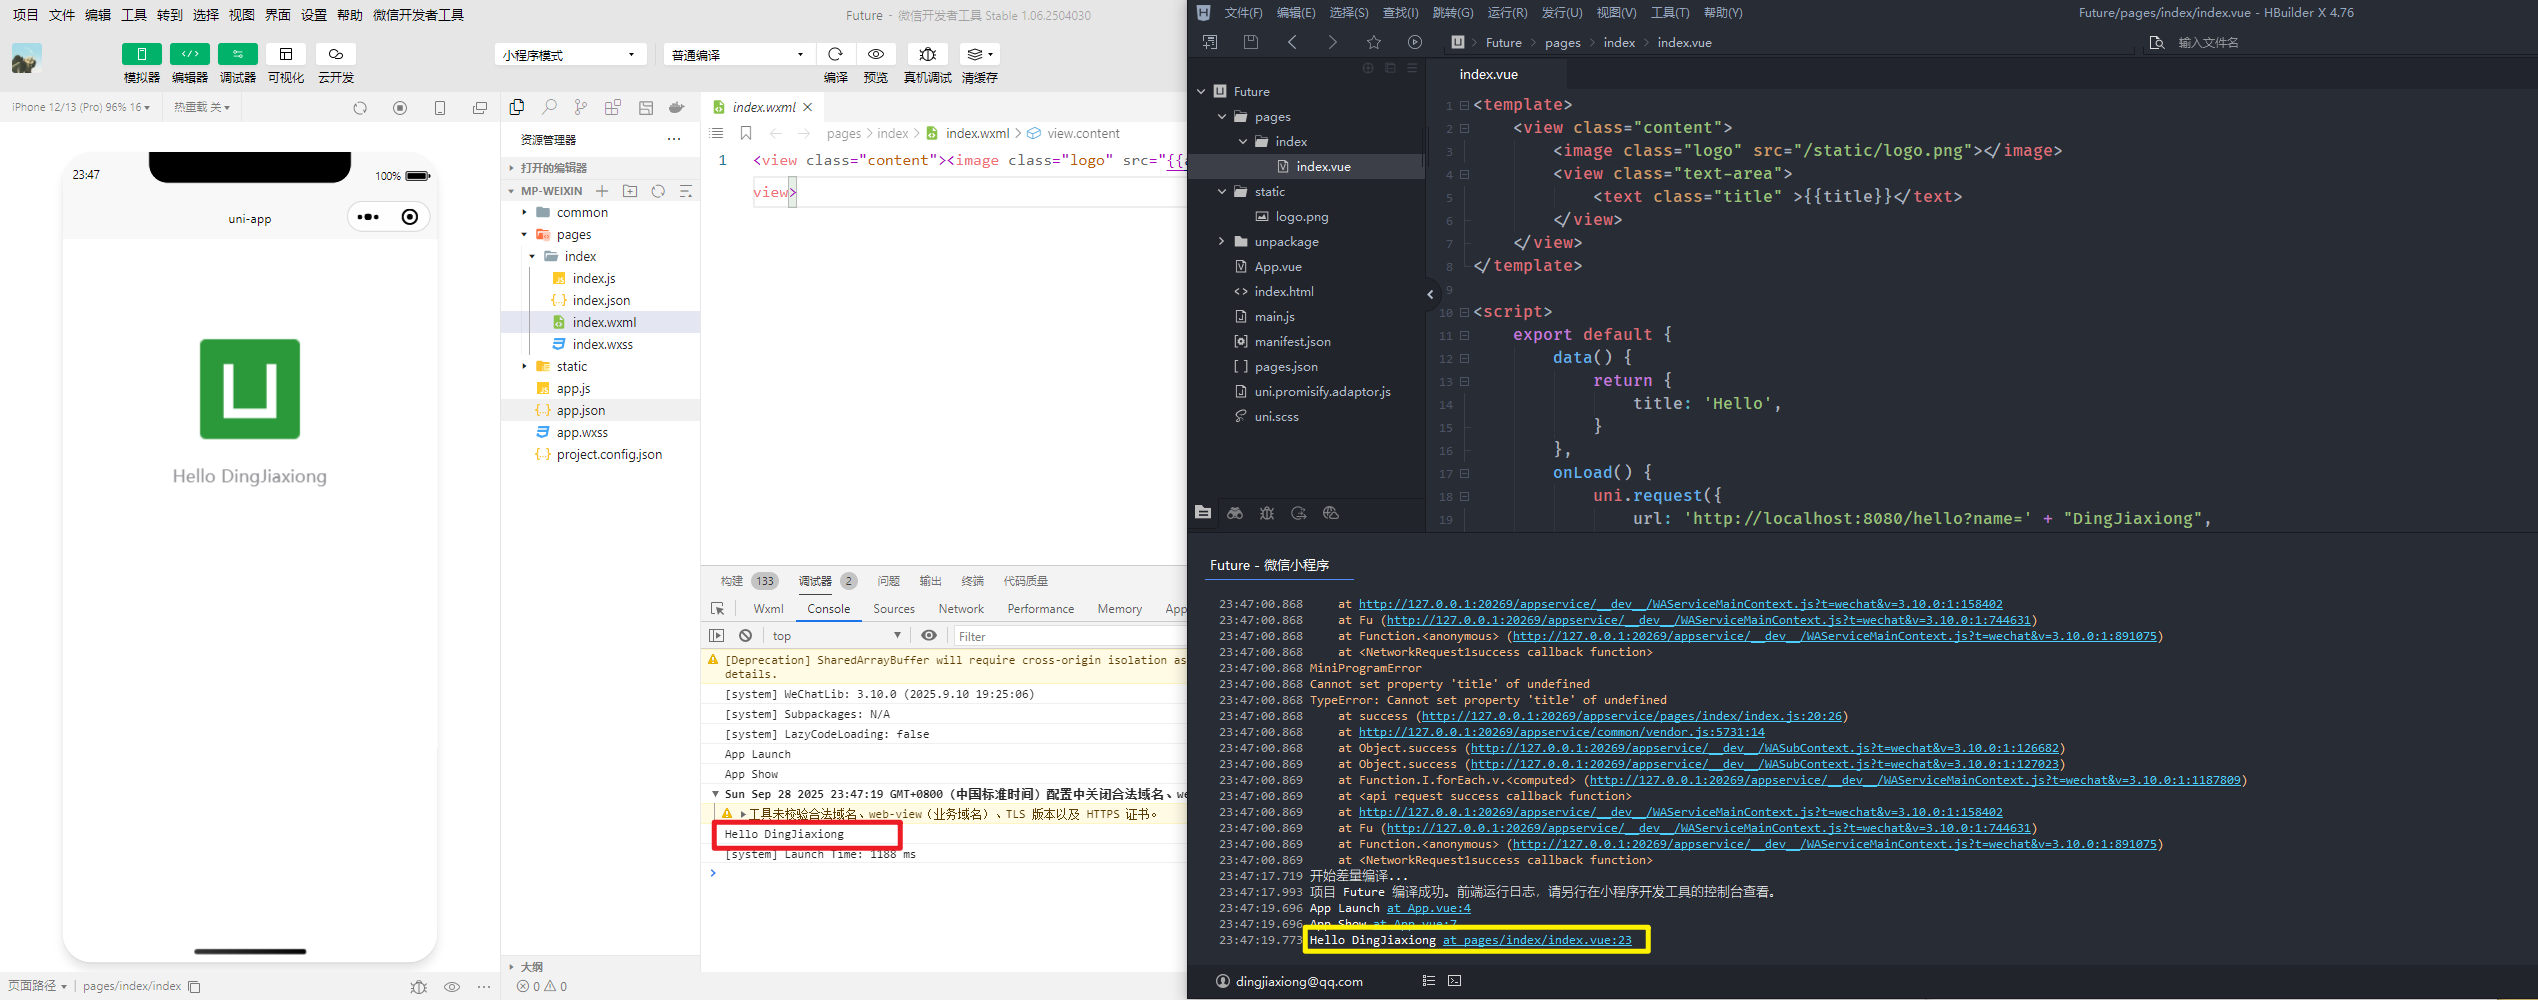The width and height of the screenshot is (2538, 1000).
Task: Switch to the Sources devtools tab
Action: point(894,609)
